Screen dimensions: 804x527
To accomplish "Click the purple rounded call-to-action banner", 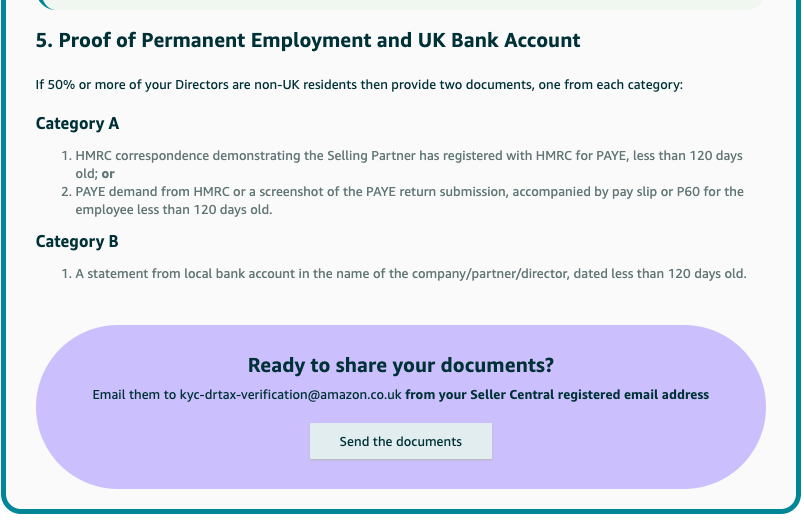I will 400,407.
